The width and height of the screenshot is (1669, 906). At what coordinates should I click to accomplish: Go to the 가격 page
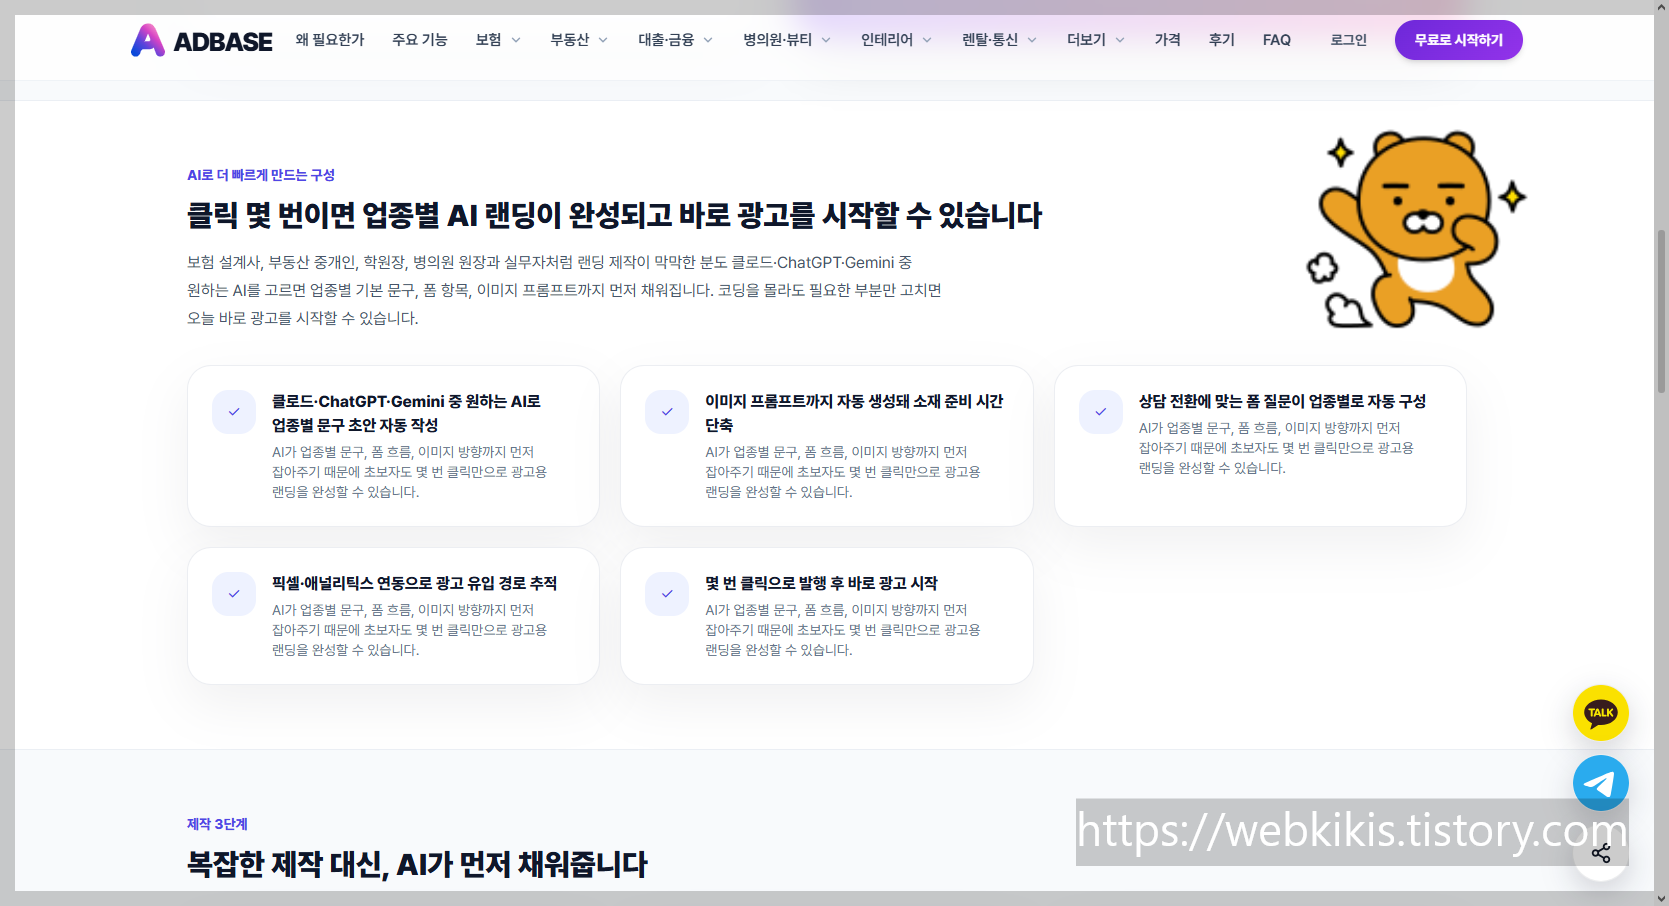[x=1168, y=40]
